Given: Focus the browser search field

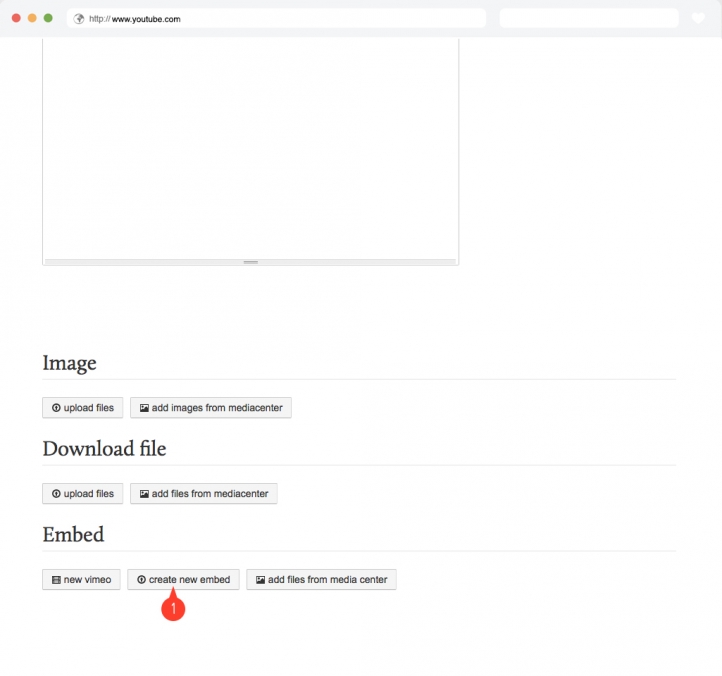Looking at the screenshot, I should [589, 18].
